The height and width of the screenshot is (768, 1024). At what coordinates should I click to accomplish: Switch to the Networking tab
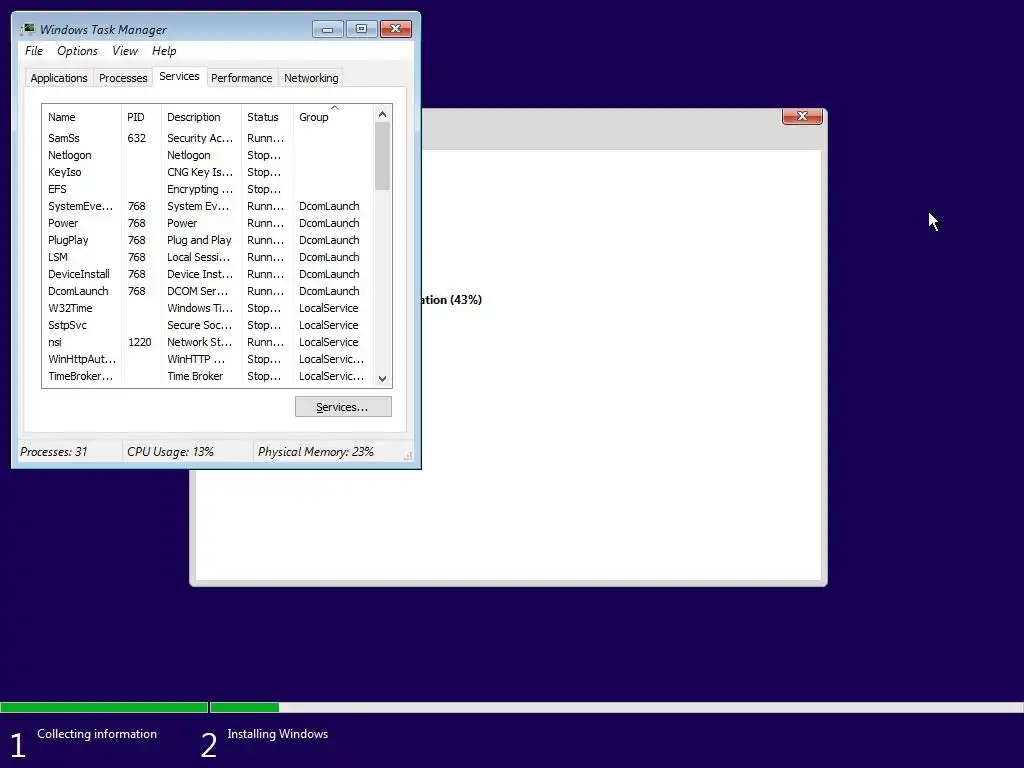tap(311, 78)
